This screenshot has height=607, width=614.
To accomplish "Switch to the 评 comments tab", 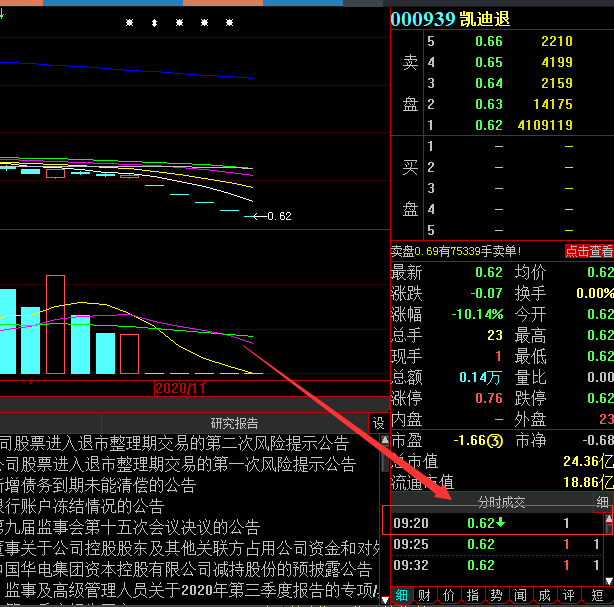I will (x=569, y=595).
